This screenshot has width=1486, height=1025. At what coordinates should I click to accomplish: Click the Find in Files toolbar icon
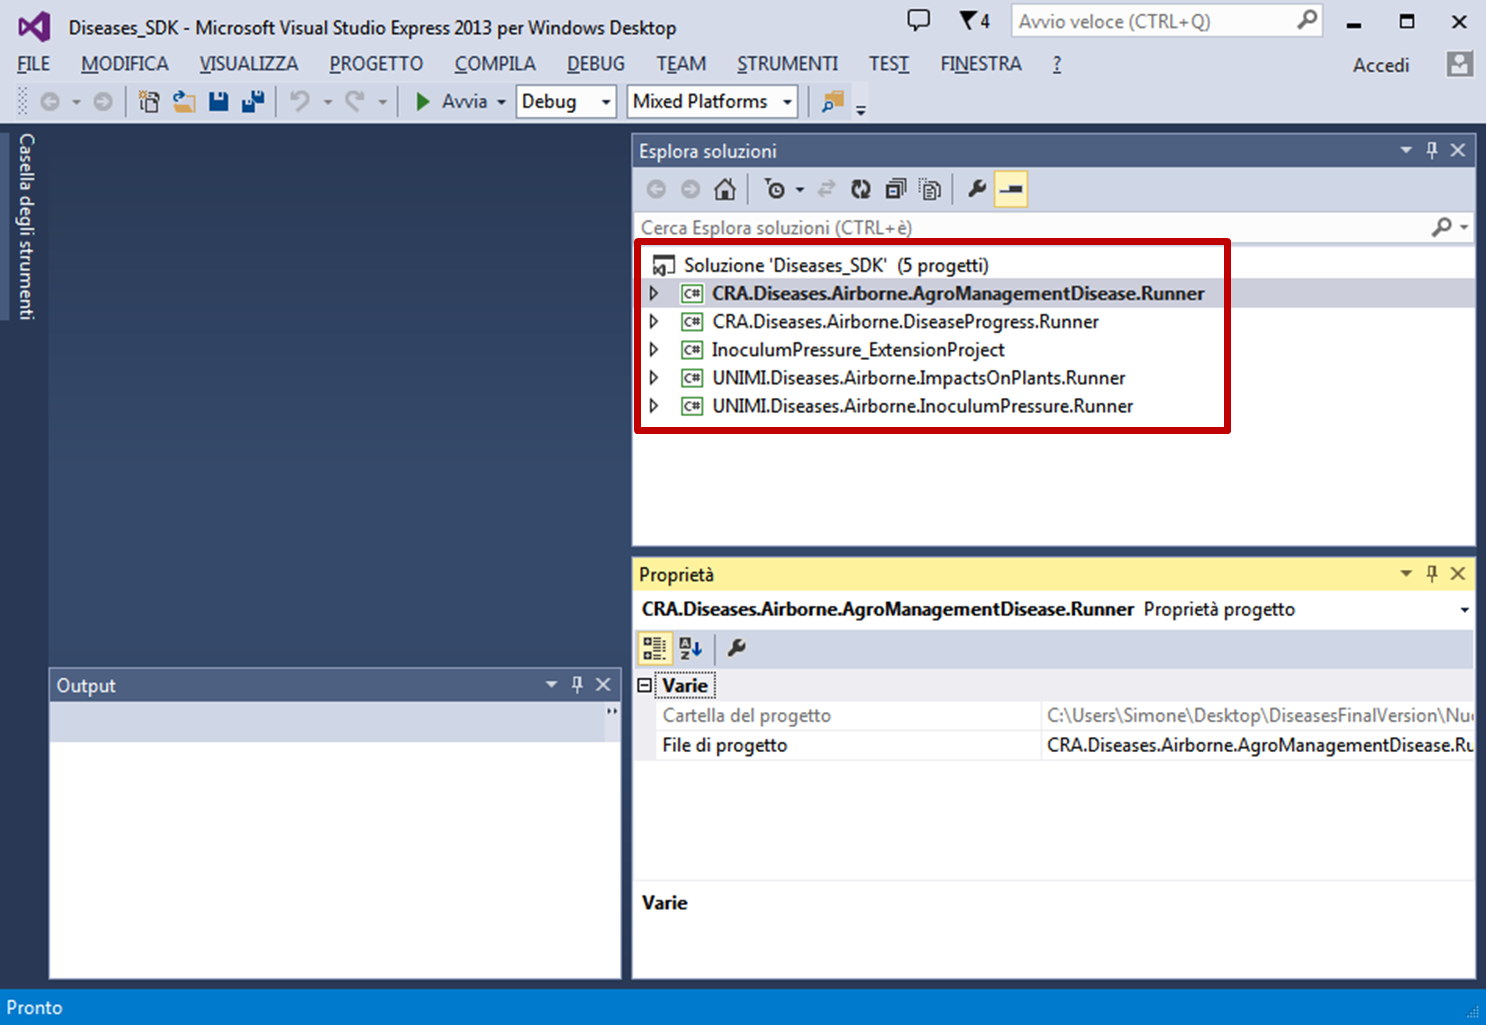(832, 102)
